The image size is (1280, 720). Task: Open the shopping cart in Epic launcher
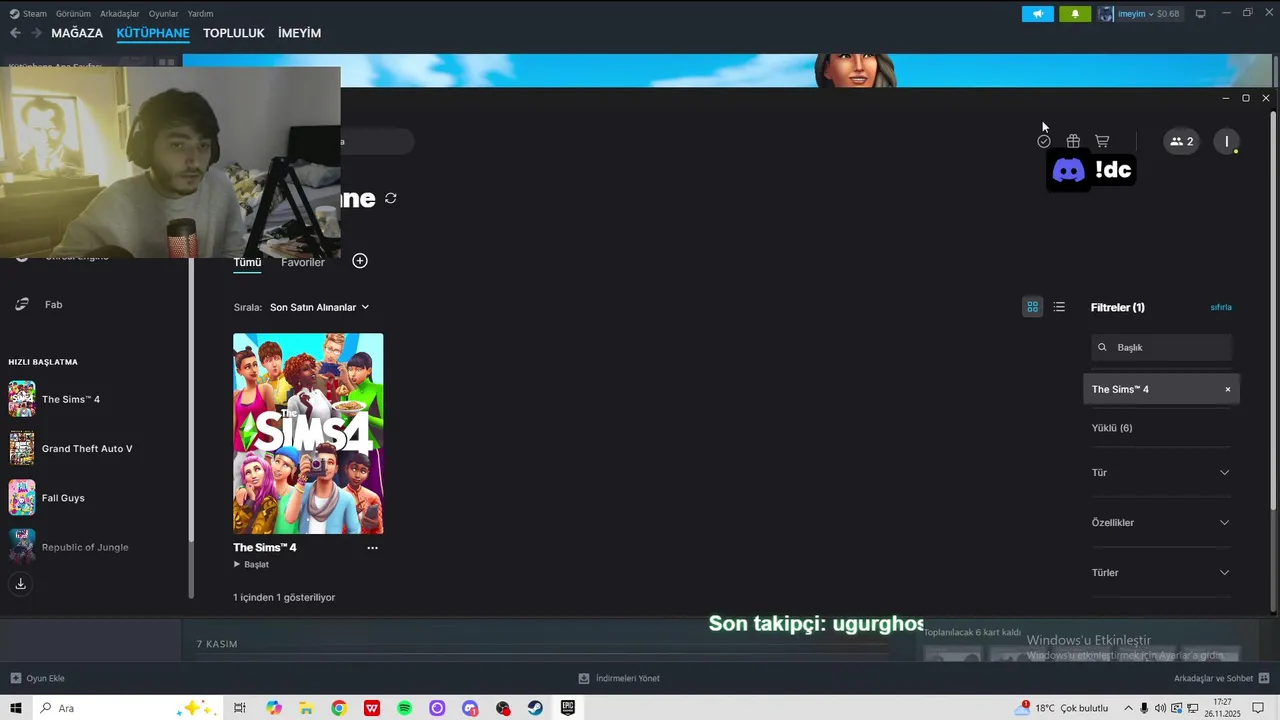[1102, 141]
